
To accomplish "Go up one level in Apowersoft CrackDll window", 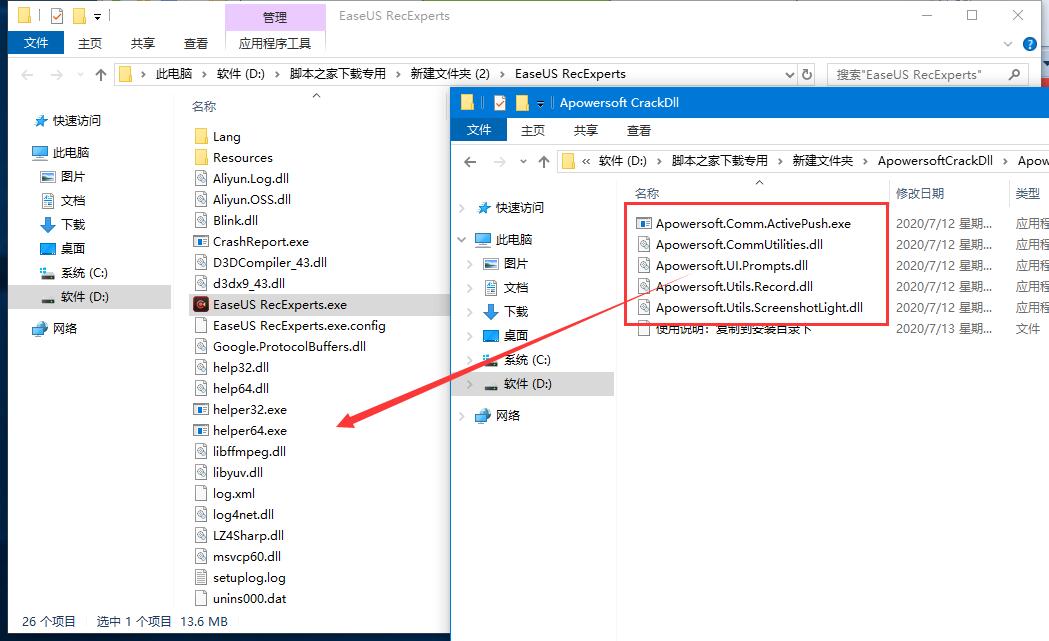I will tap(544, 161).
